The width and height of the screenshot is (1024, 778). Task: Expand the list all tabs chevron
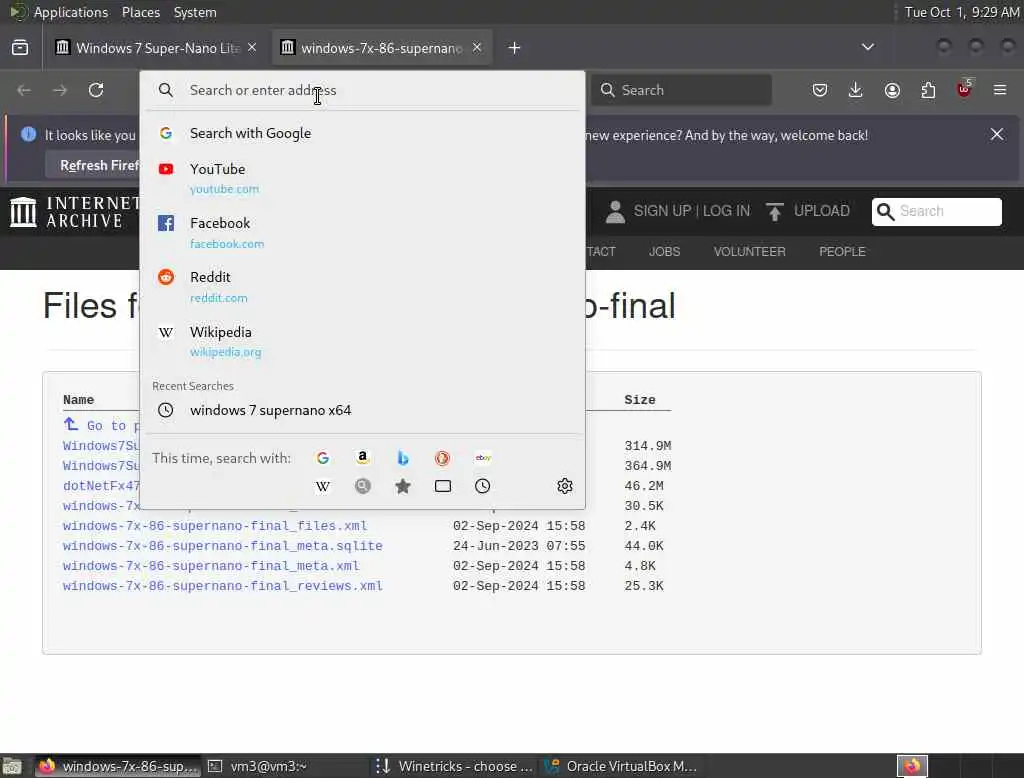[868, 47]
